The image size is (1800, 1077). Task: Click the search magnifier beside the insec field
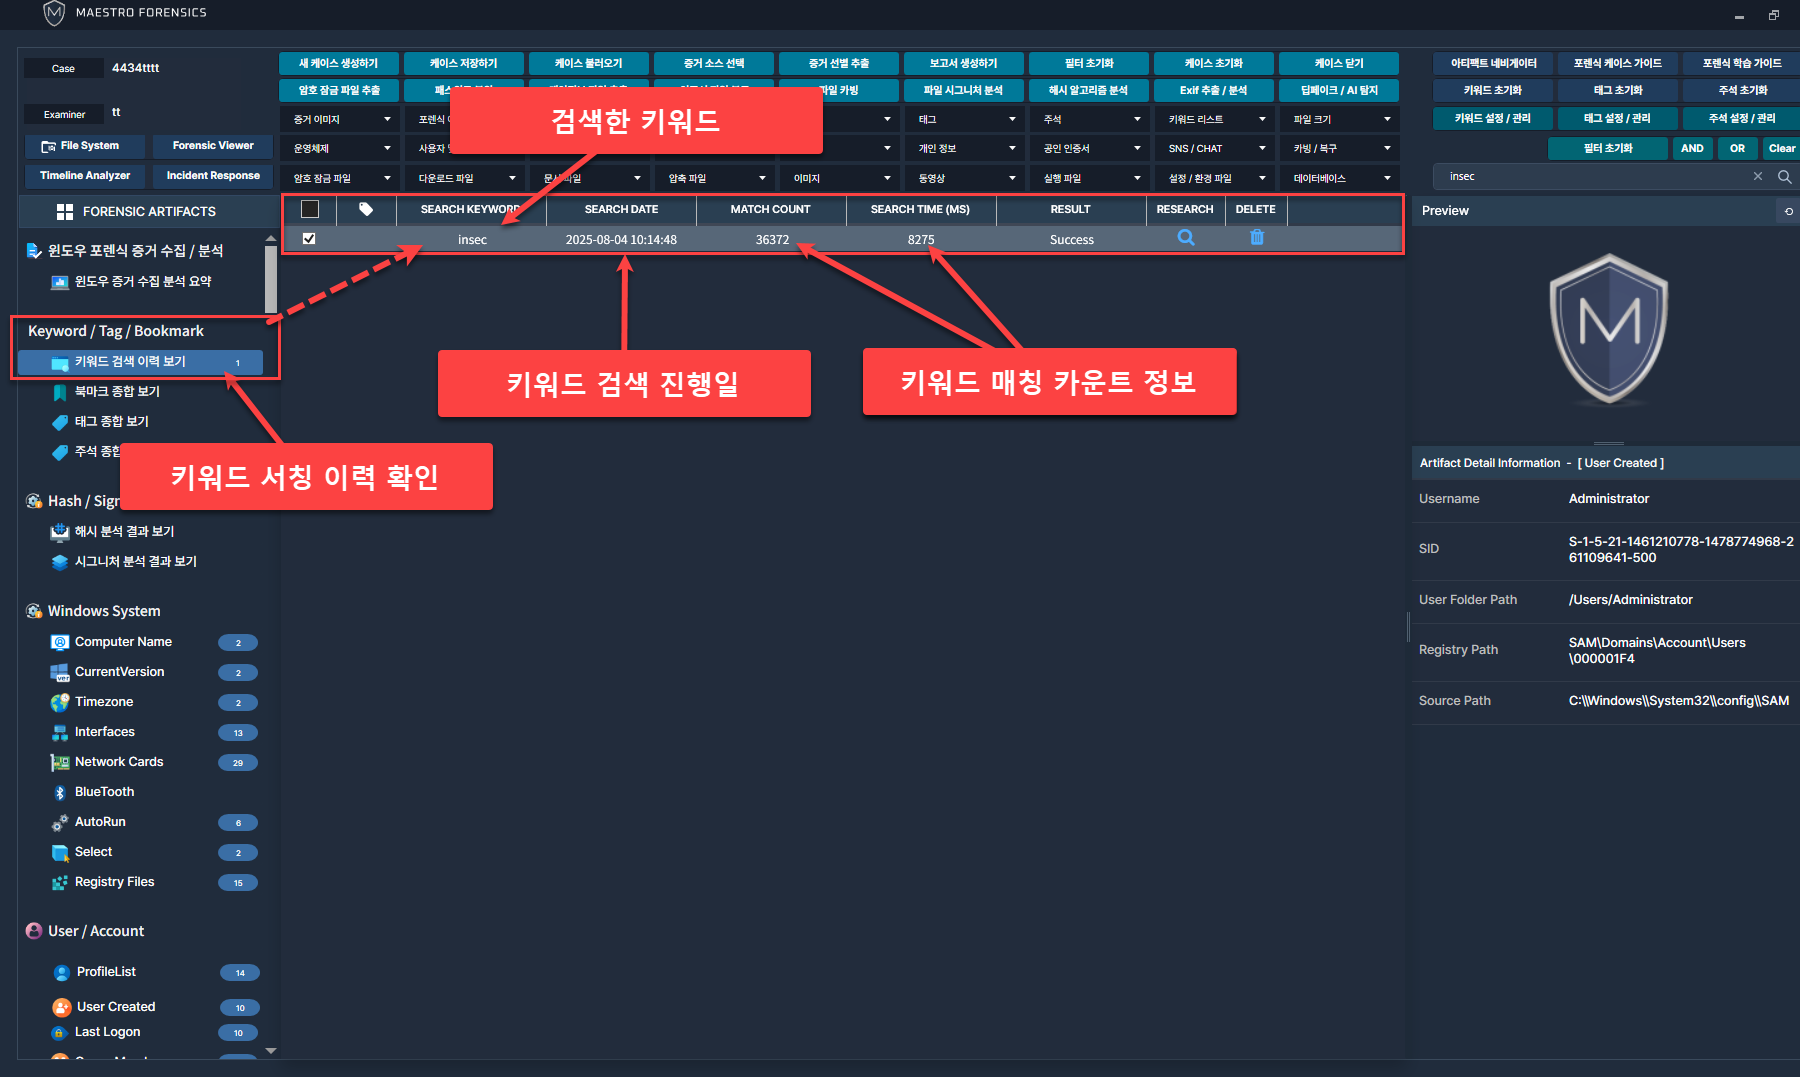pos(1784,176)
